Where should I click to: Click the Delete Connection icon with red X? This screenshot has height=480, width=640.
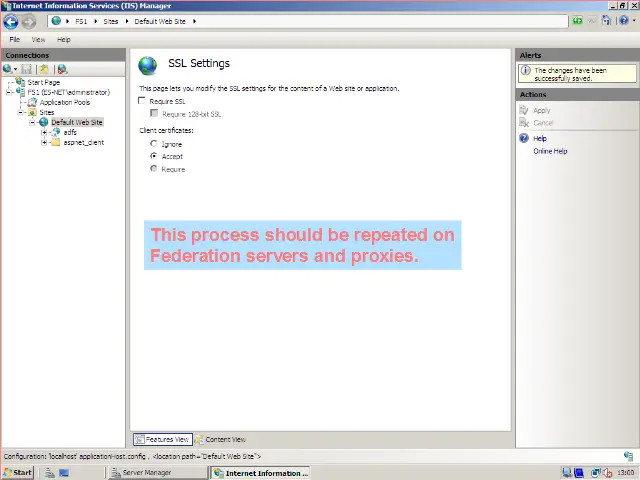coord(62,69)
